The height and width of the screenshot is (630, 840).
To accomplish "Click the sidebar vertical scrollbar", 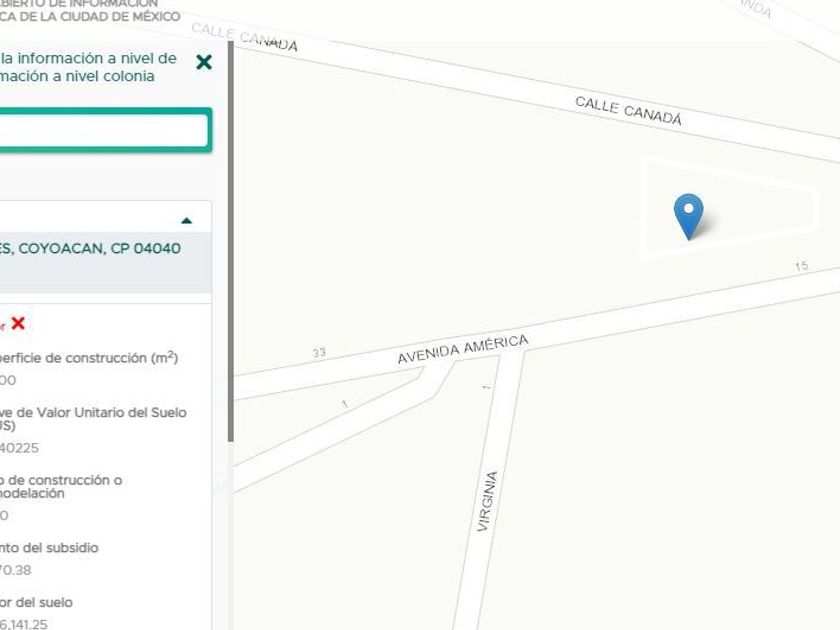I will pyautogui.click(x=231, y=242).
